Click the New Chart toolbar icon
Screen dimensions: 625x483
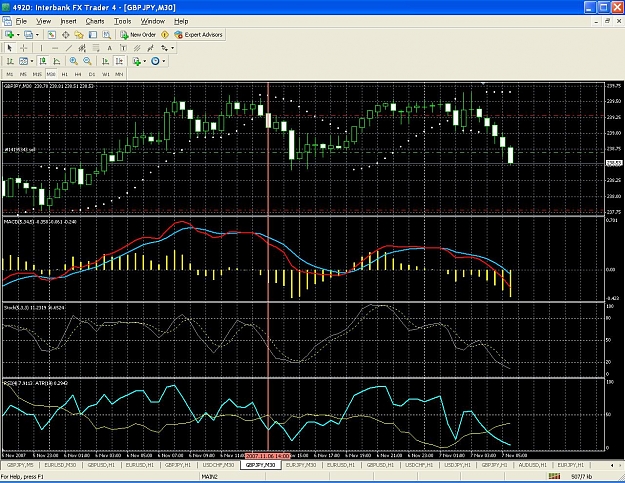(9, 35)
